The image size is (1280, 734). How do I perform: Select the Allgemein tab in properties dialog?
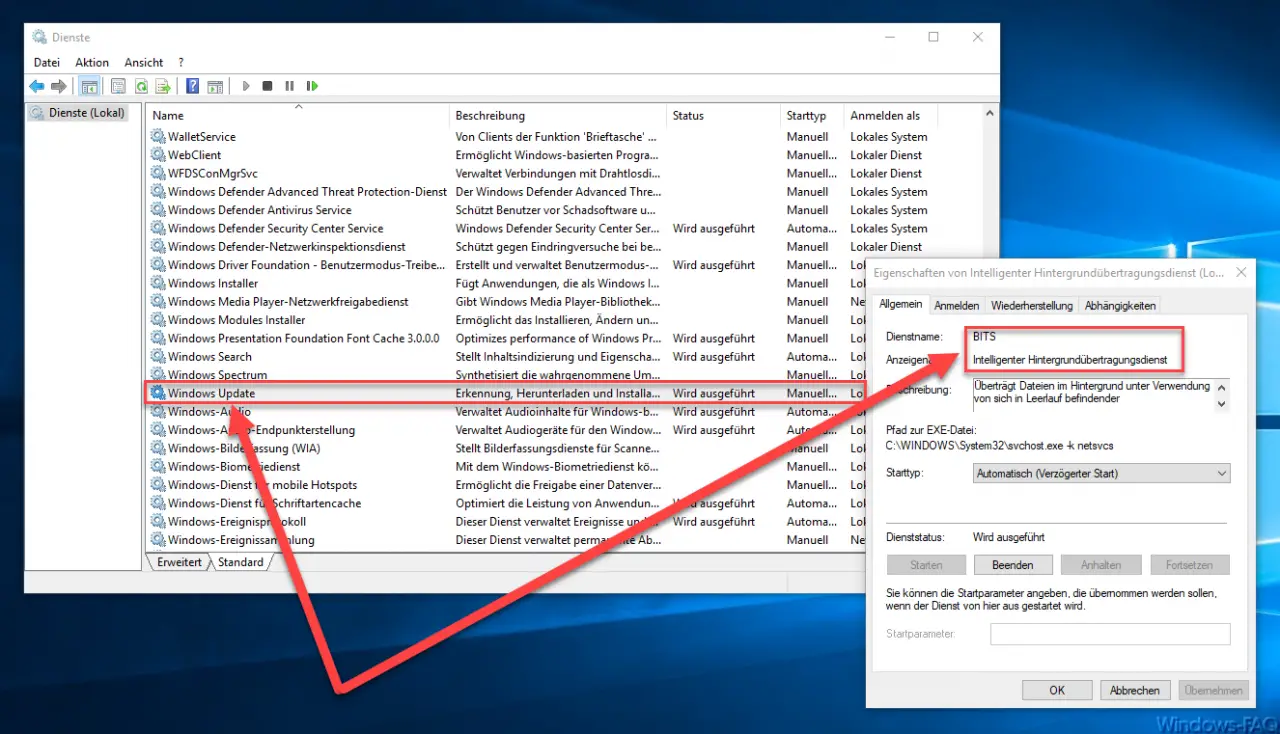[x=901, y=305]
